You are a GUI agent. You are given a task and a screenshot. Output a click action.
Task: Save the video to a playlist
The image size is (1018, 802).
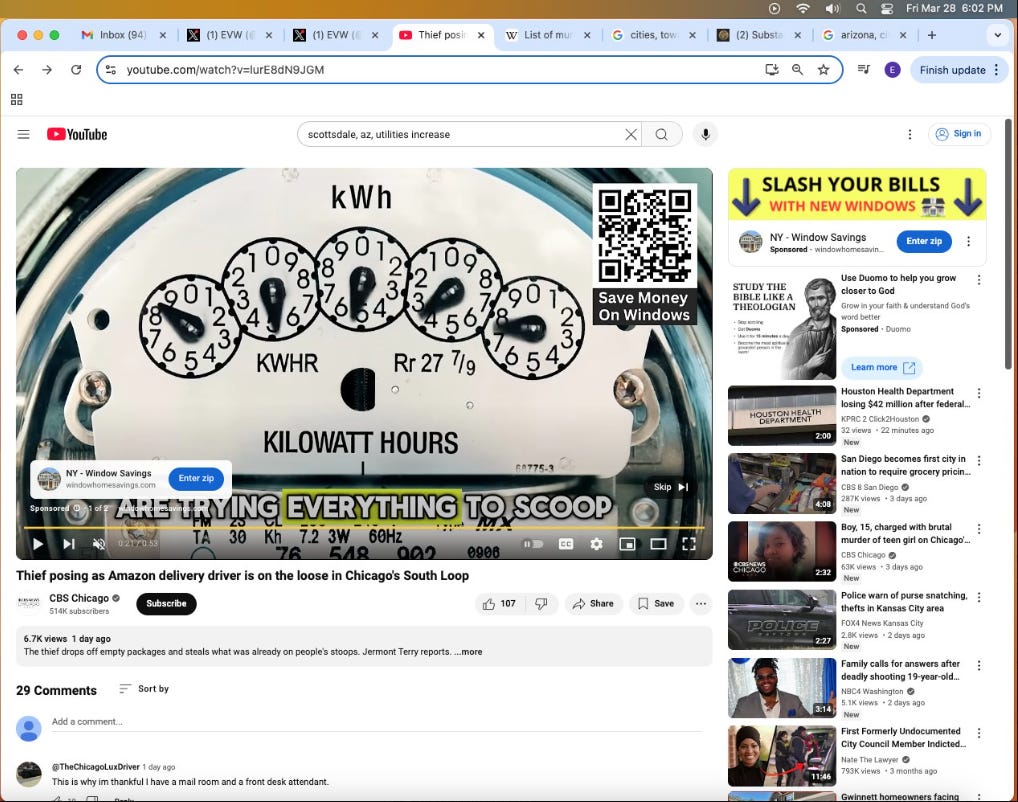click(x=656, y=604)
